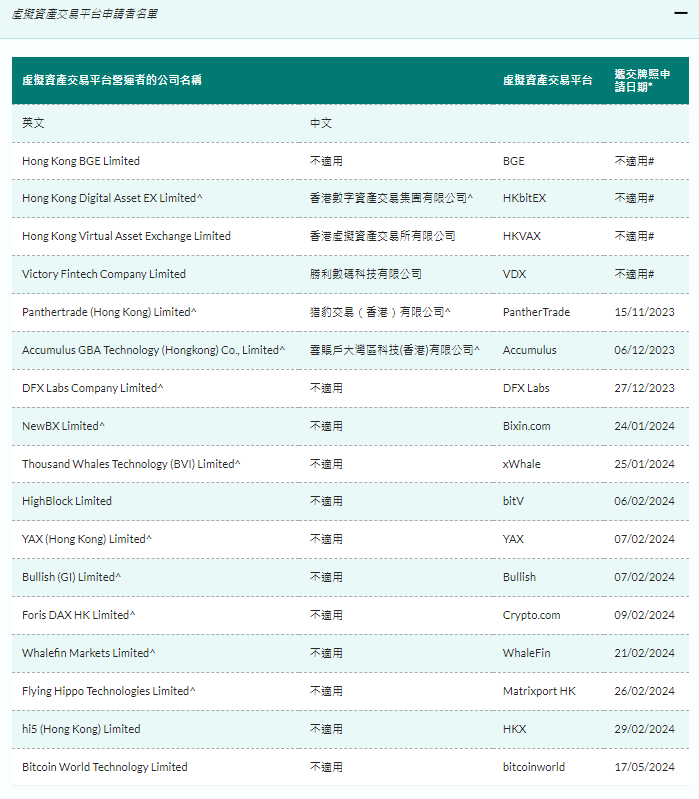
Task: Click Chinese name 獵豹交易（香港）有限公司
Action: (x=380, y=312)
